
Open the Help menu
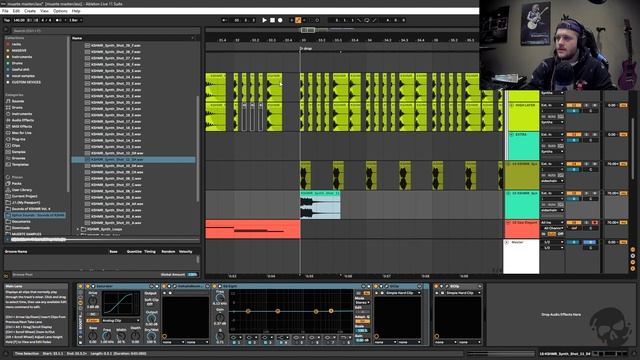coord(76,11)
